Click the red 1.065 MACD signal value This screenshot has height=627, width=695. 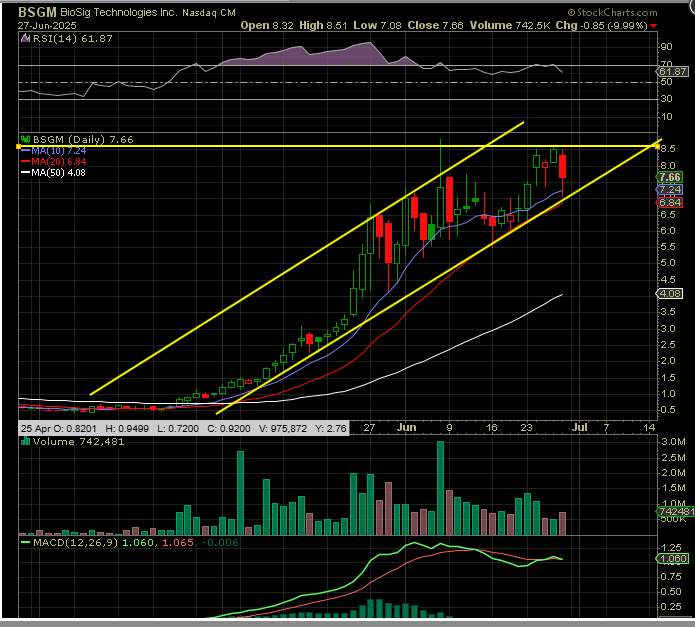click(x=178, y=542)
